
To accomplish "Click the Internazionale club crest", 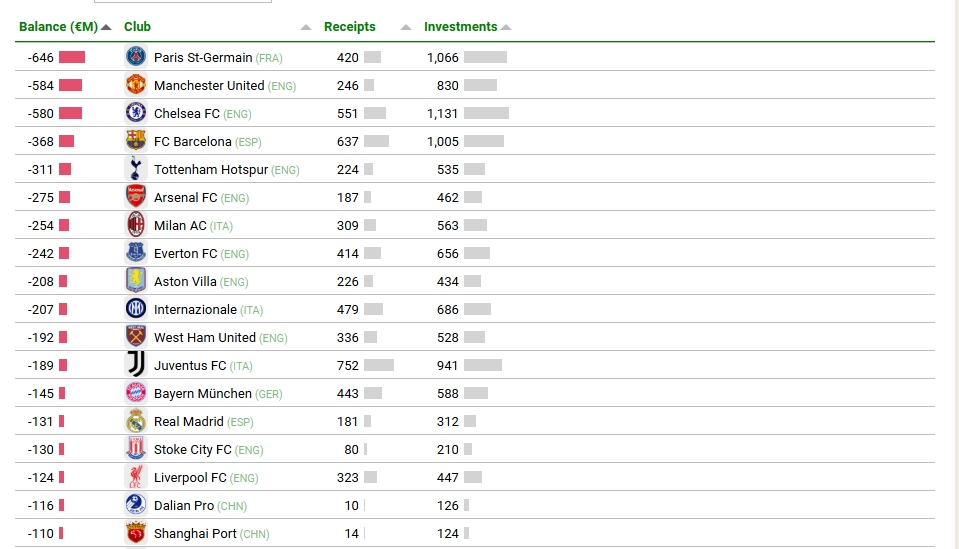I will pyautogui.click(x=136, y=309).
